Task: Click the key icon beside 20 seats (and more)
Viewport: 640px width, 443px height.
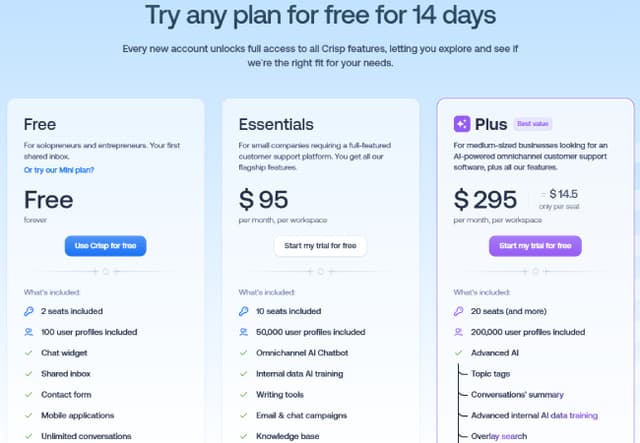Action: (458, 312)
